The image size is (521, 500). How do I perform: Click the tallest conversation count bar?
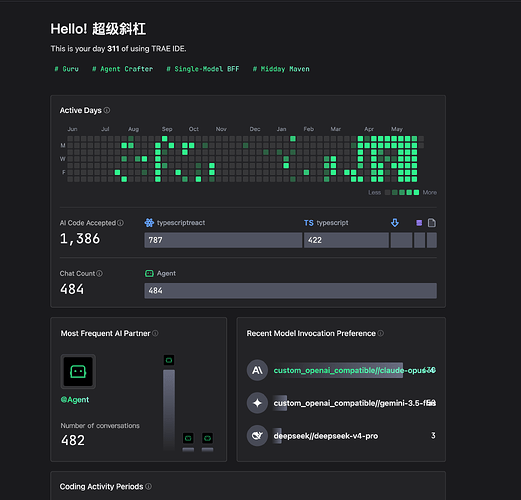[169, 410]
